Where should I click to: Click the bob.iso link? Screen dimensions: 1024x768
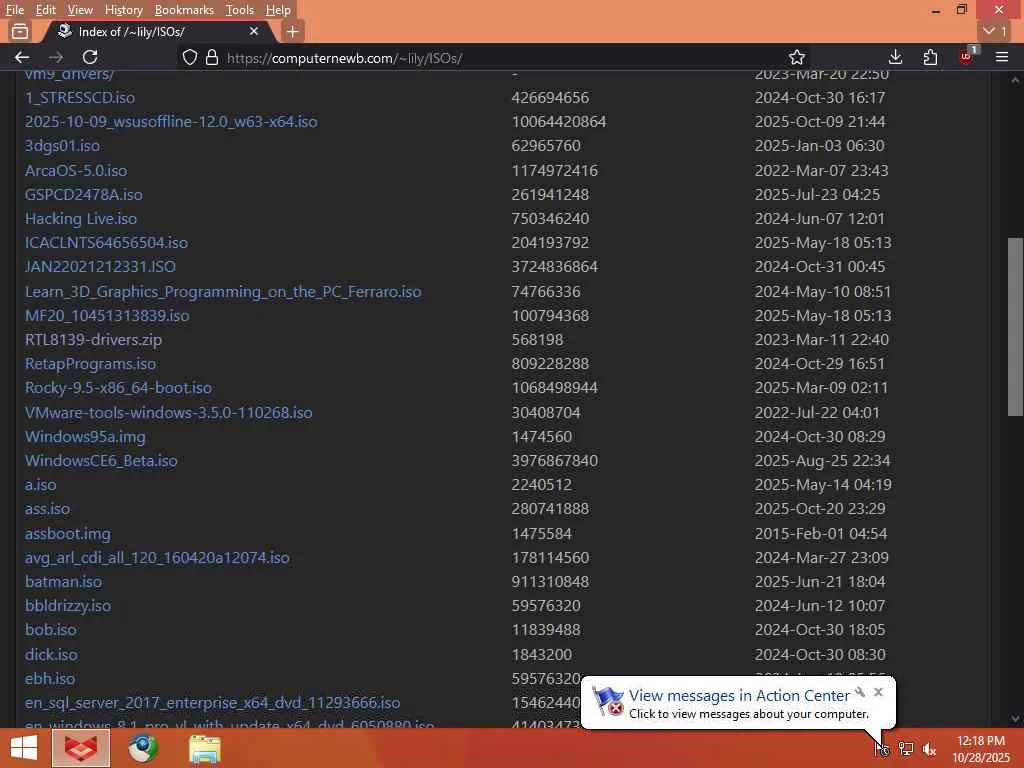point(51,630)
